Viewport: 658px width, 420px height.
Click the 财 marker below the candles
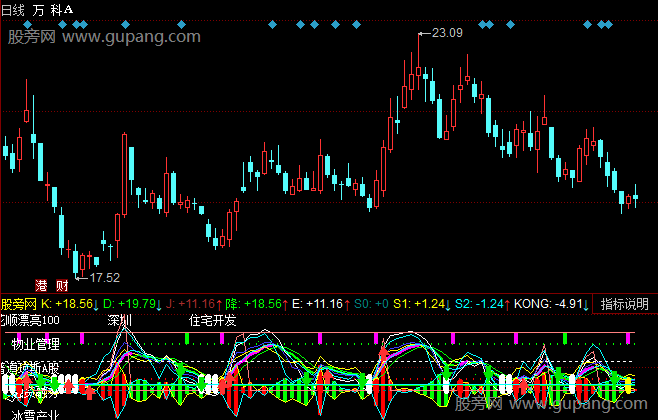[x=61, y=285]
